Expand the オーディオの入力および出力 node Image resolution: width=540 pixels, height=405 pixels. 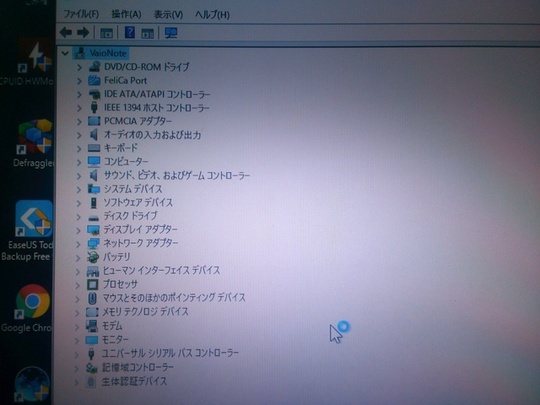tap(79, 135)
